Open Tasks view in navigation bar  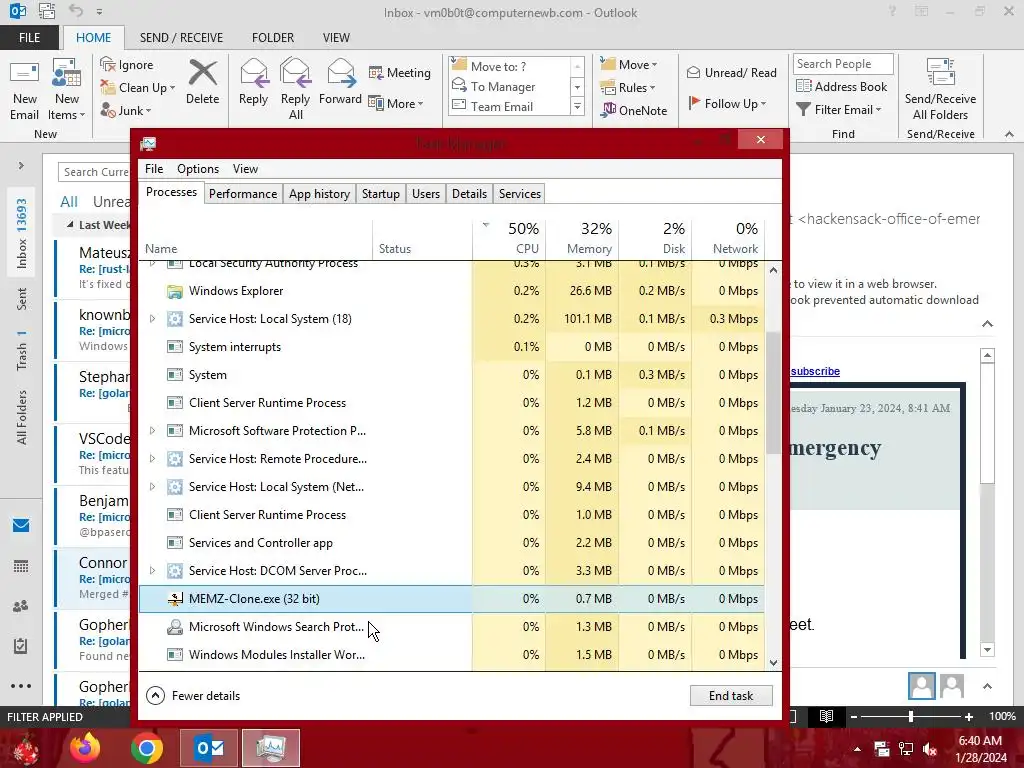[x=21, y=646]
